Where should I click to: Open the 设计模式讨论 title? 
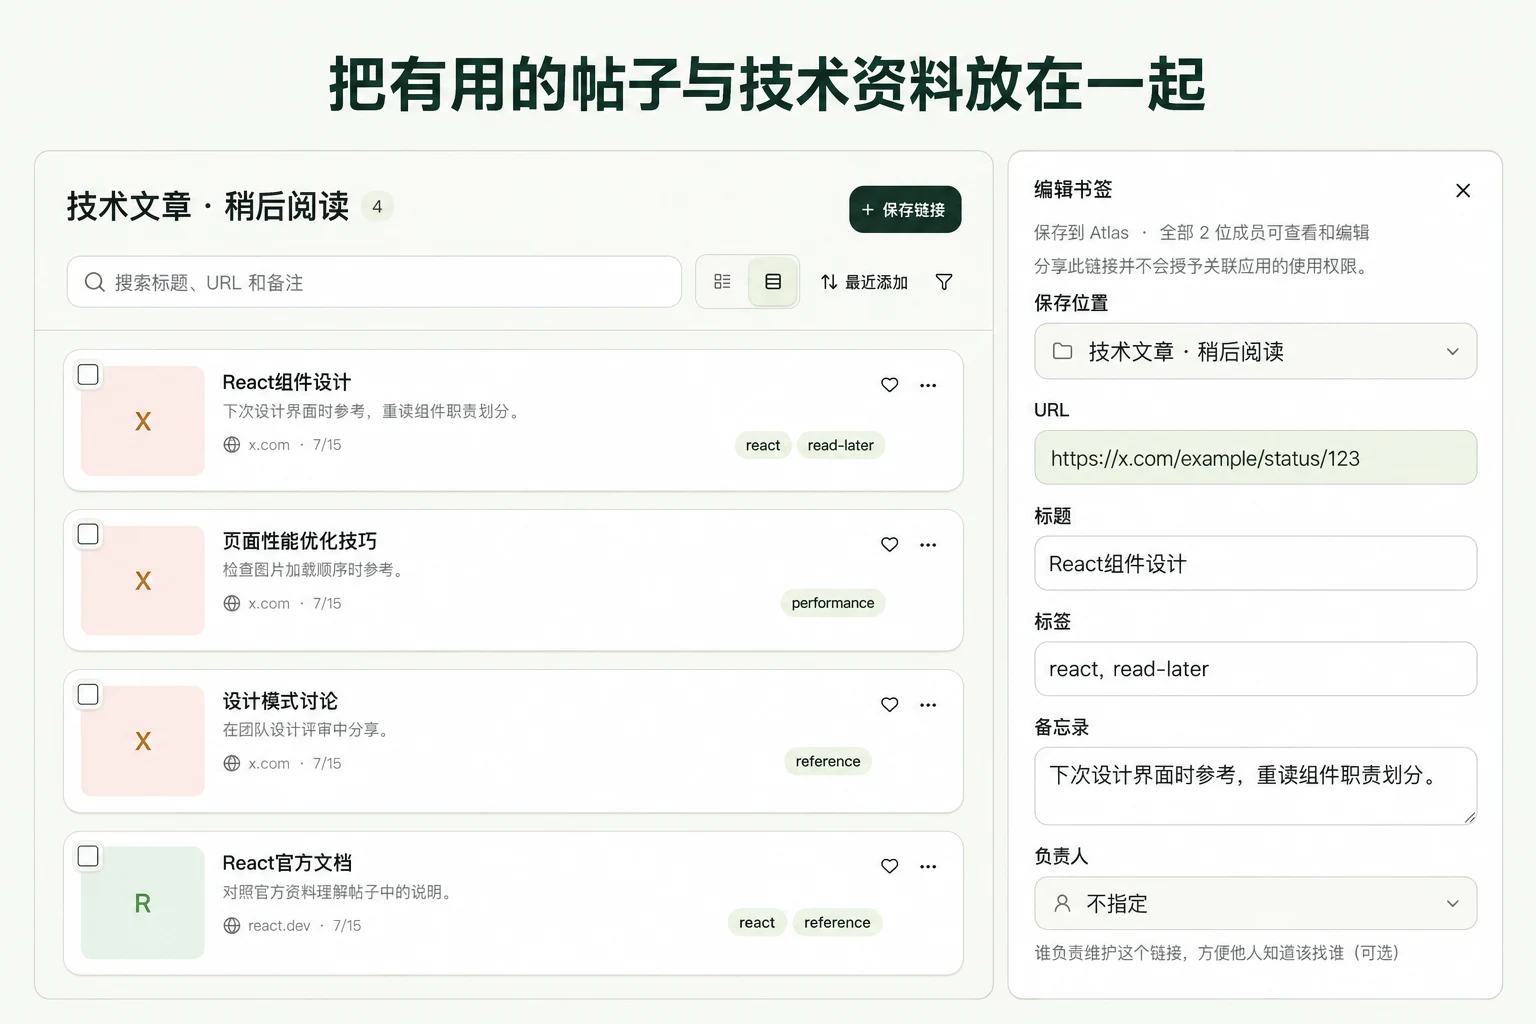click(280, 701)
